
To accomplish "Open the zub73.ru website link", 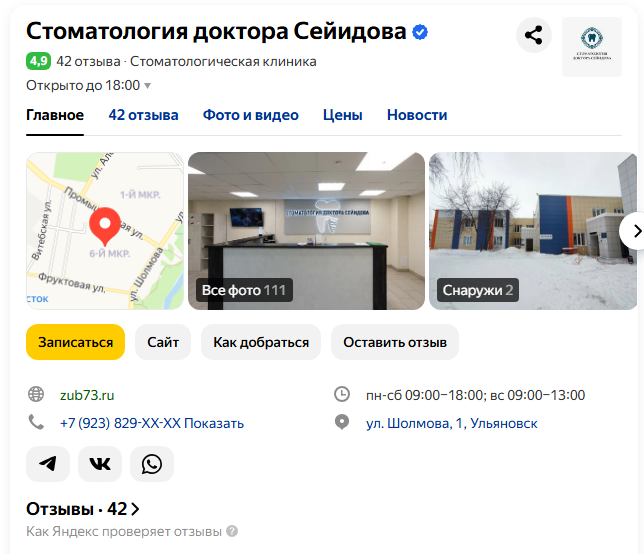I will (x=87, y=395).
